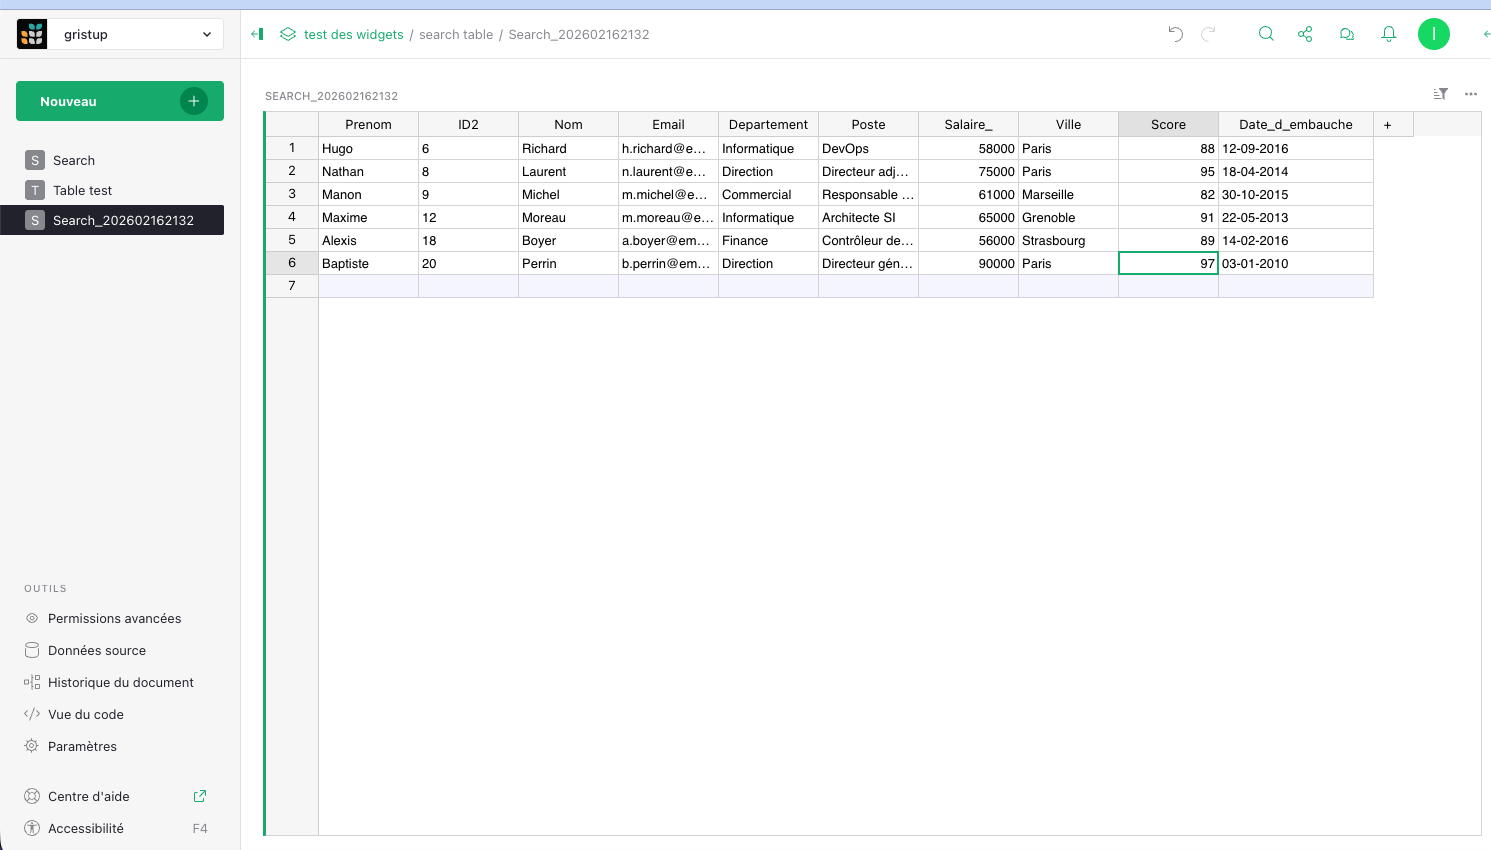Open the Table test page

click(x=82, y=190)
